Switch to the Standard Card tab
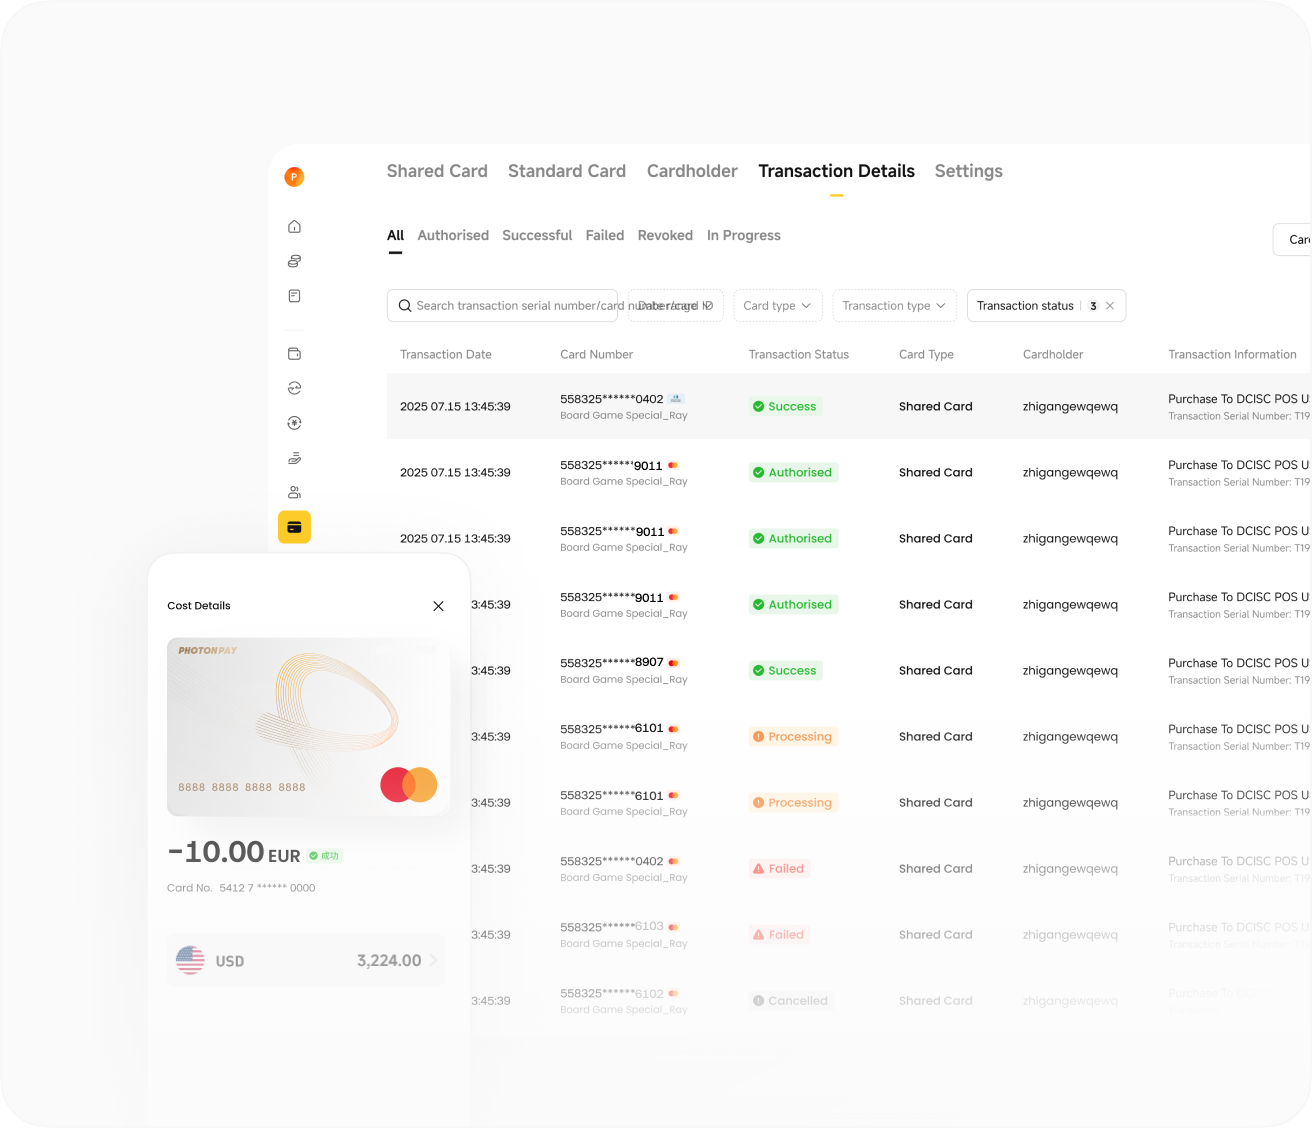Viewport: 1312px width, 1128px height. coord(567,171)
